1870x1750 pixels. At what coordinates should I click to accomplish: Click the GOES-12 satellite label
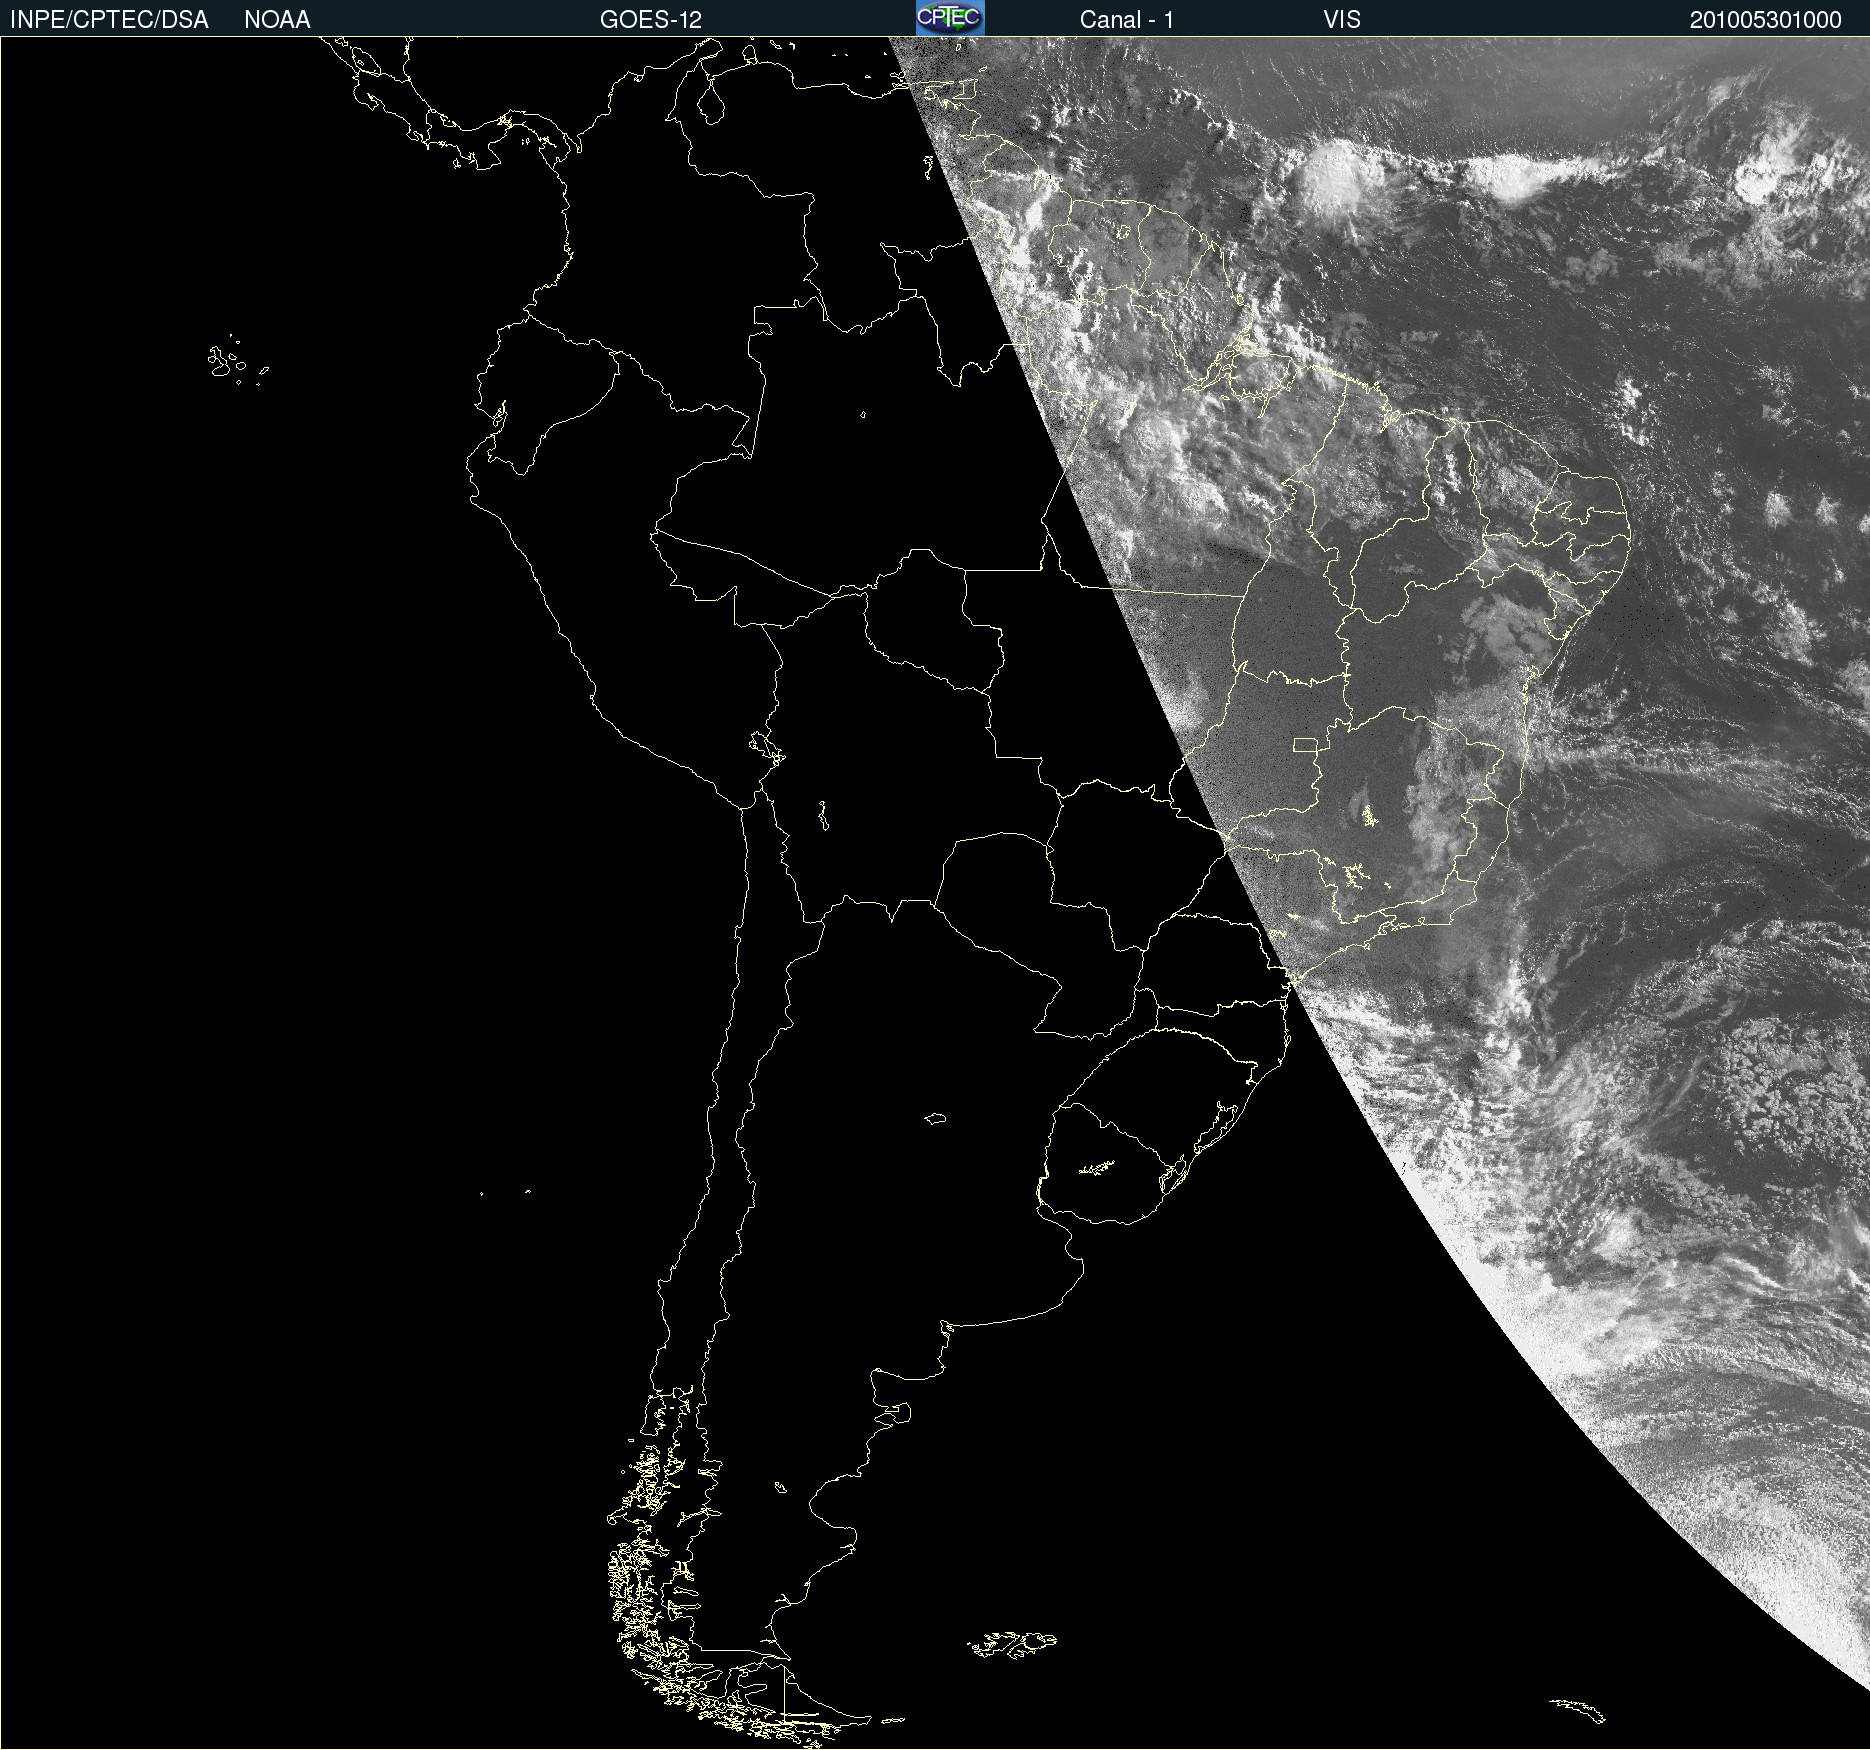coord(651,20)
